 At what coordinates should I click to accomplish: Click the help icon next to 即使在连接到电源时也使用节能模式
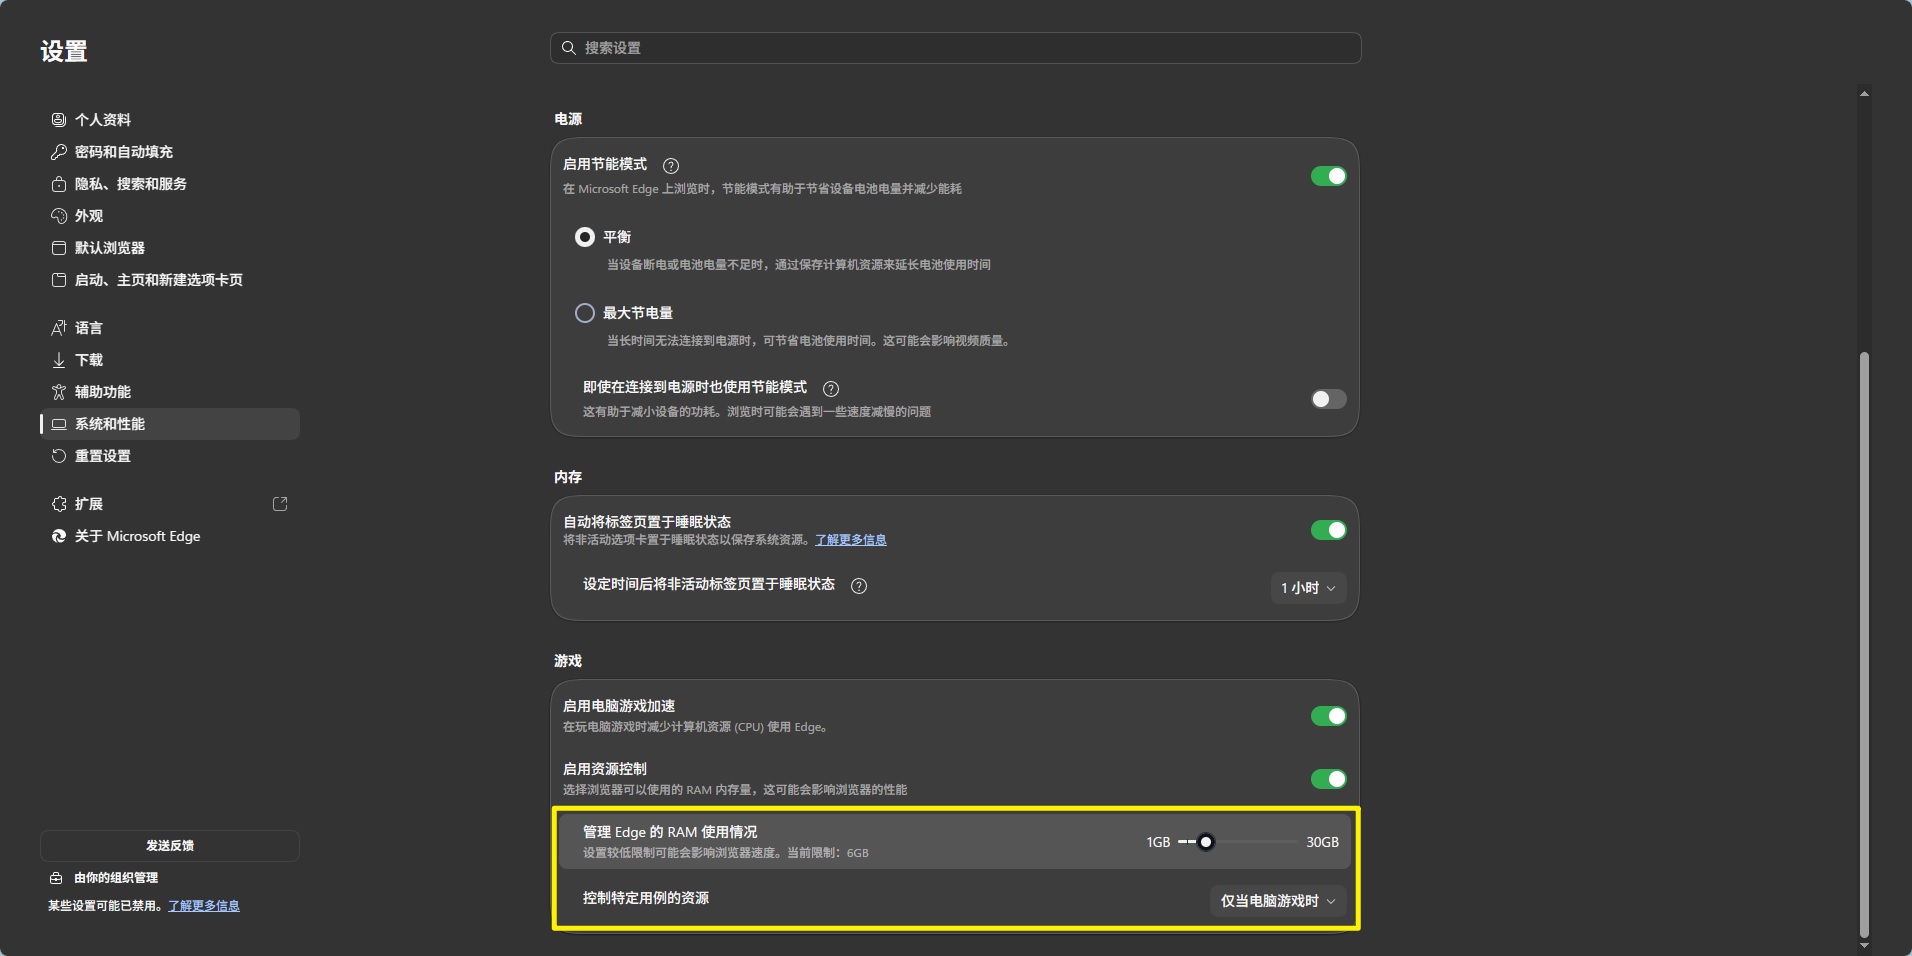click(831, 389)
